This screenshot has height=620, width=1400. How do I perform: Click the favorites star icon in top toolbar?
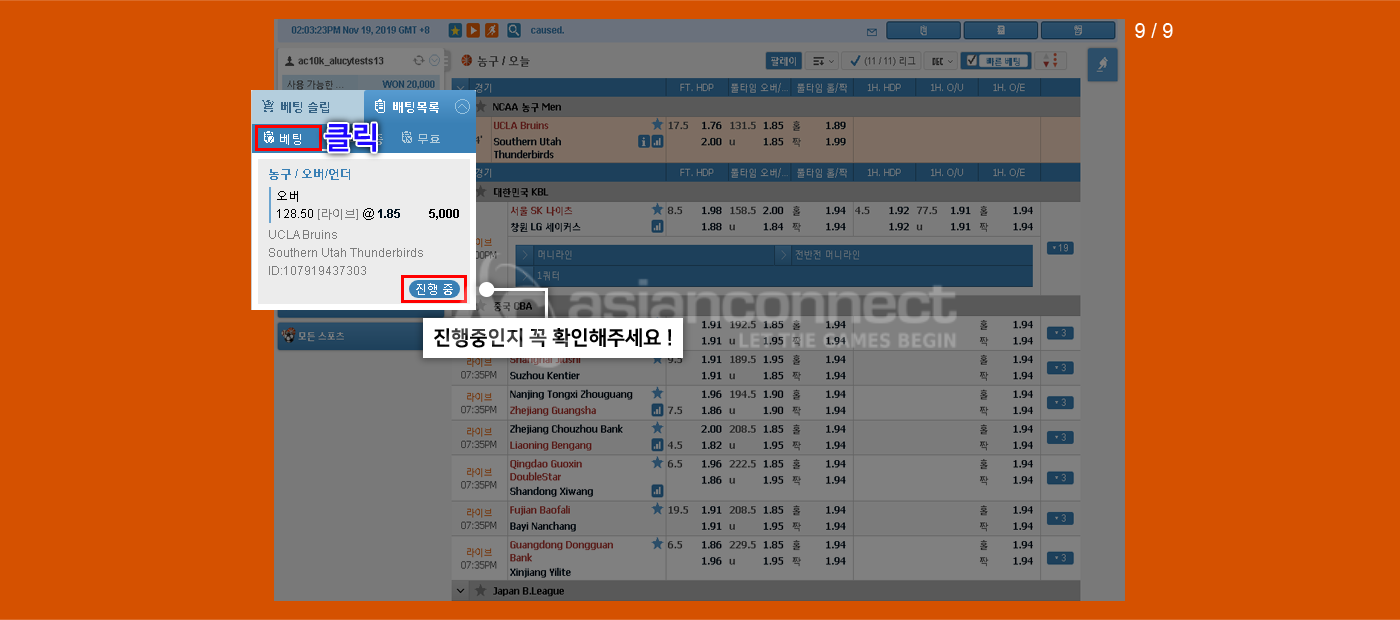pos(455,30)
